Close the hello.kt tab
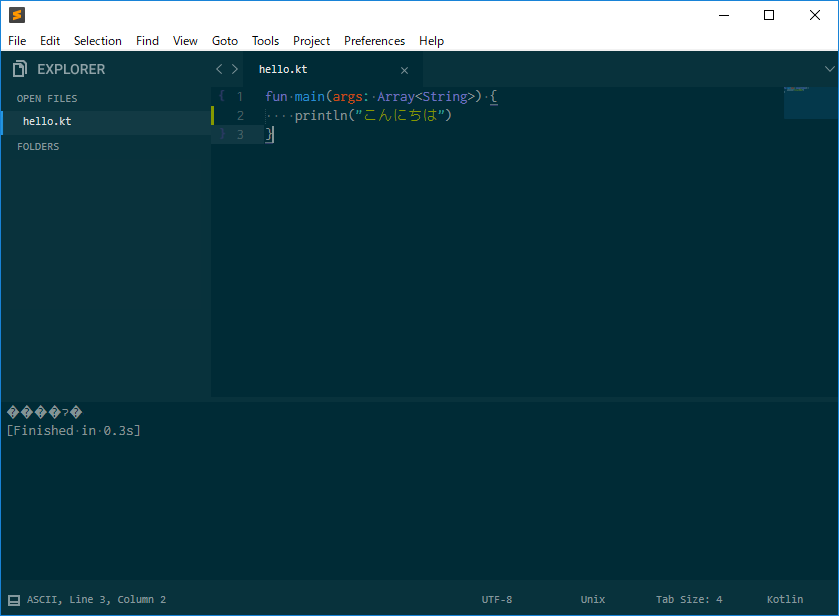Screen dimensions: 839x616 [405, 70]
